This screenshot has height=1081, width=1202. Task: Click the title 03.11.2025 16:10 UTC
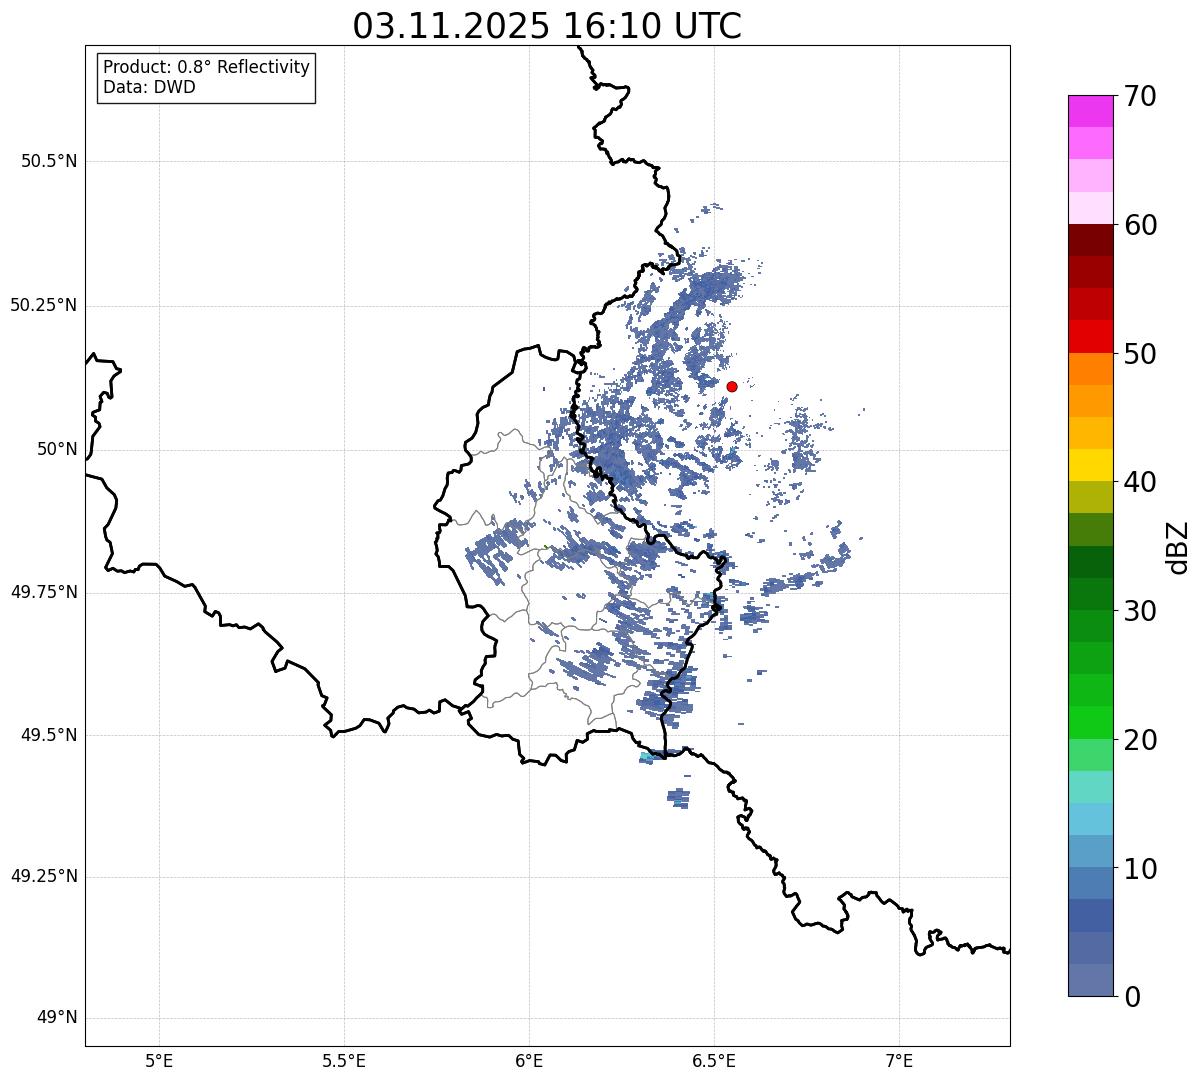pos(547,26)
